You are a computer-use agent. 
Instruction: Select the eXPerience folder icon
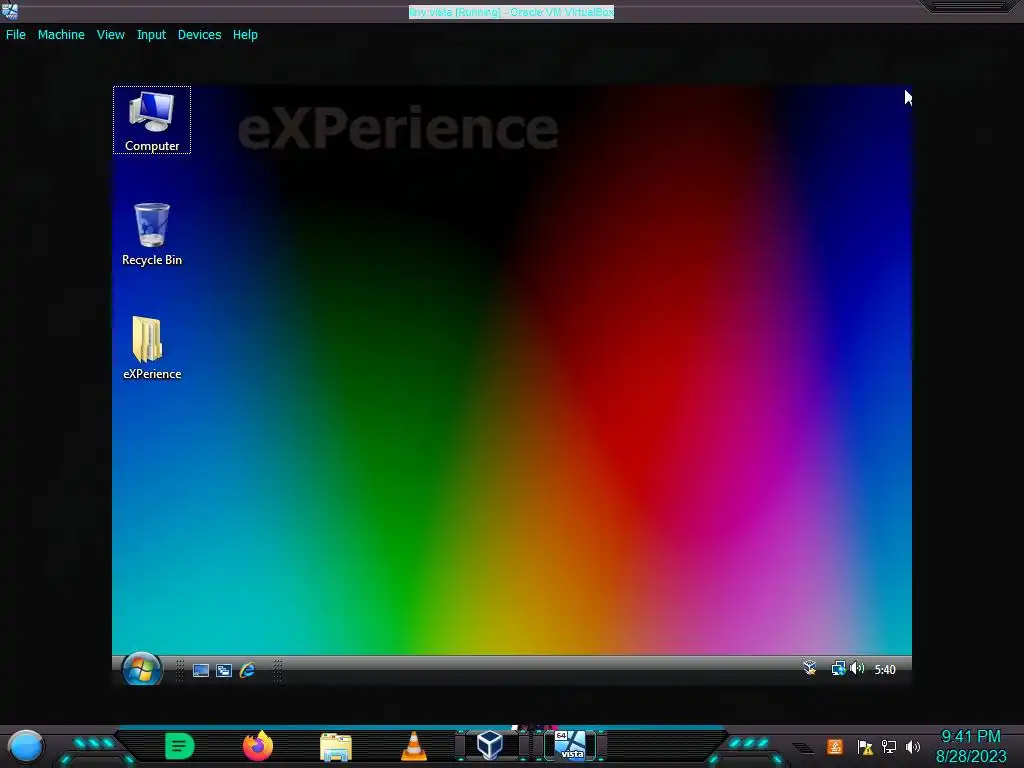tap(152, 348)
